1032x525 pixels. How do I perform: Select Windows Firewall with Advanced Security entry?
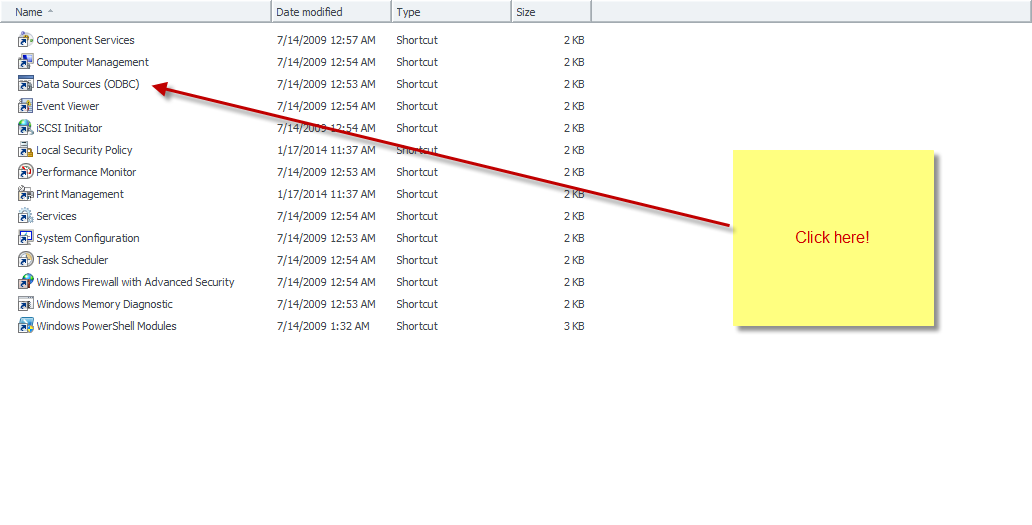coord(135,282)
